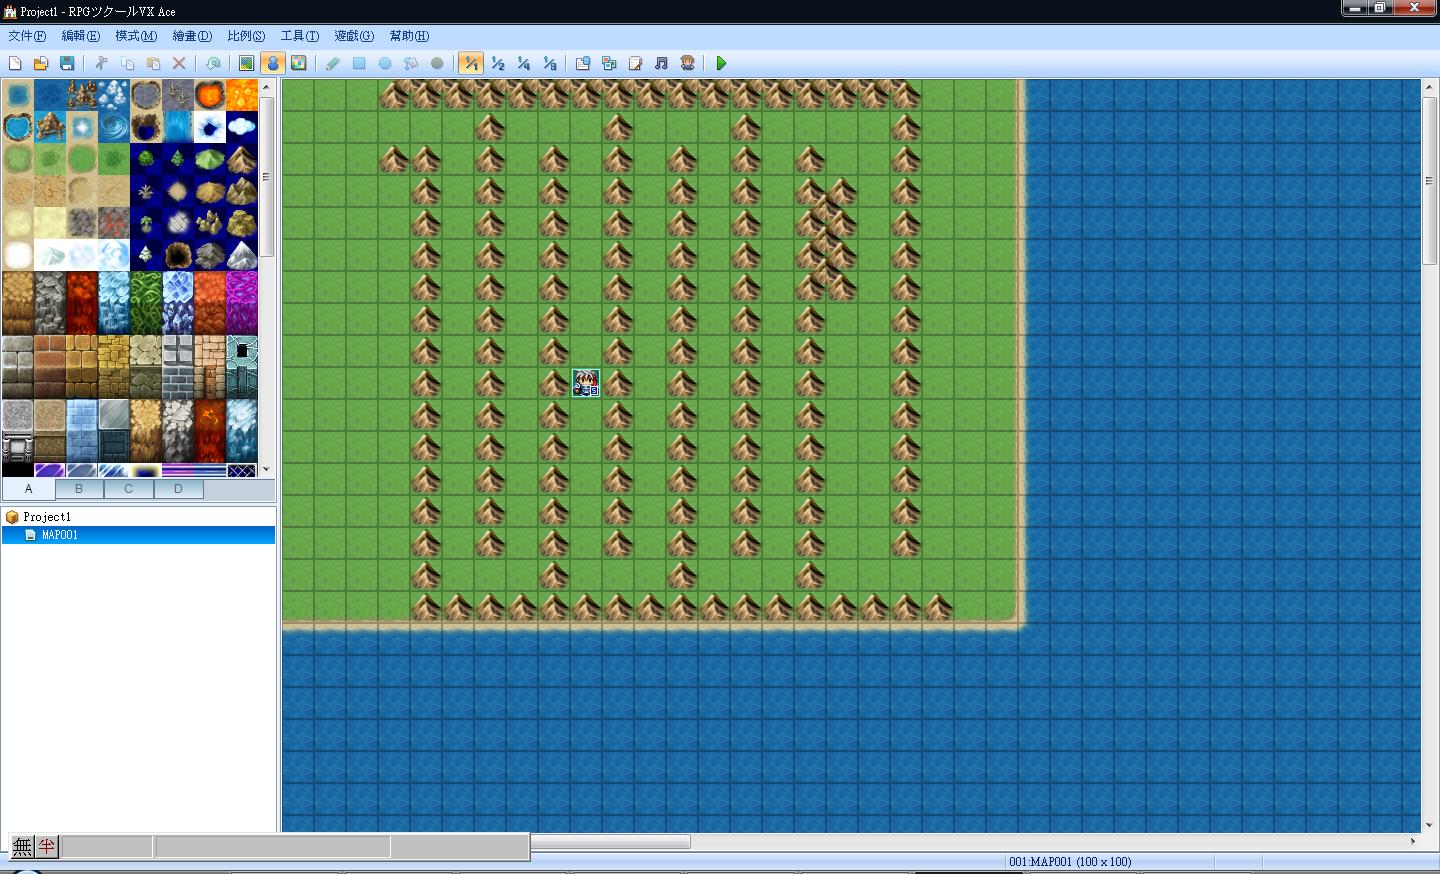This screenshot has width=1440, height=874.
Task: Select the Ellipse drawing tool
Action: point(385,63)
